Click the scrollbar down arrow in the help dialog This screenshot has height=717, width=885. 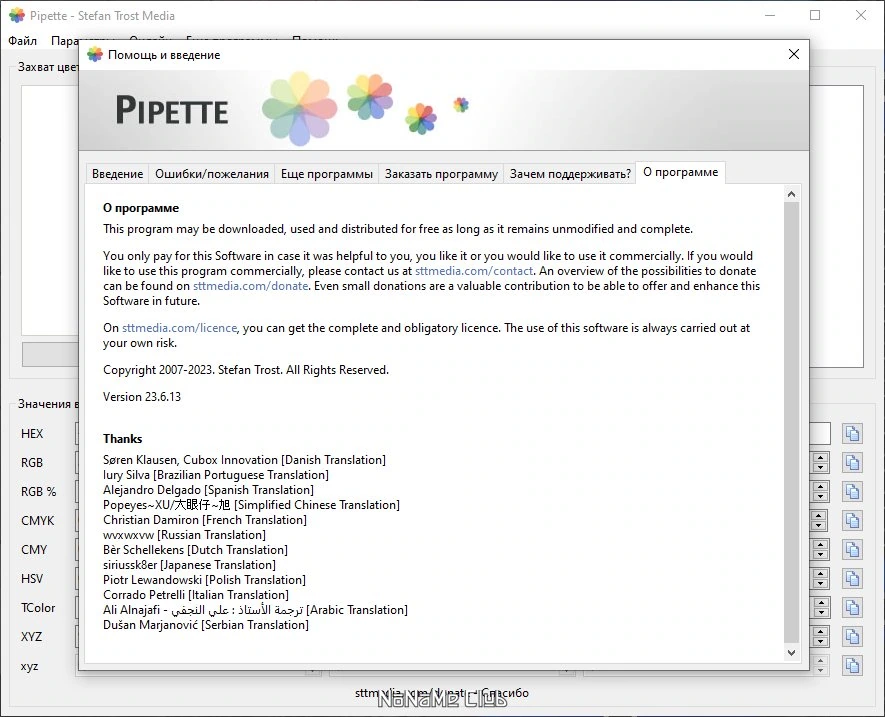click(791, 652)
